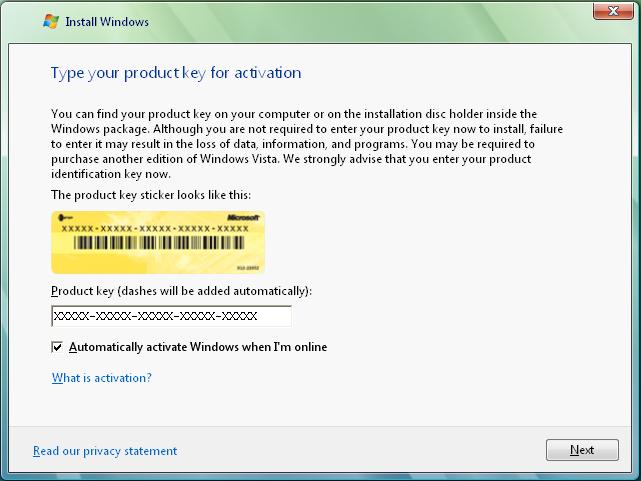
Task: Click the Microsoft logo on the sticker
Action: click(243, 217)
